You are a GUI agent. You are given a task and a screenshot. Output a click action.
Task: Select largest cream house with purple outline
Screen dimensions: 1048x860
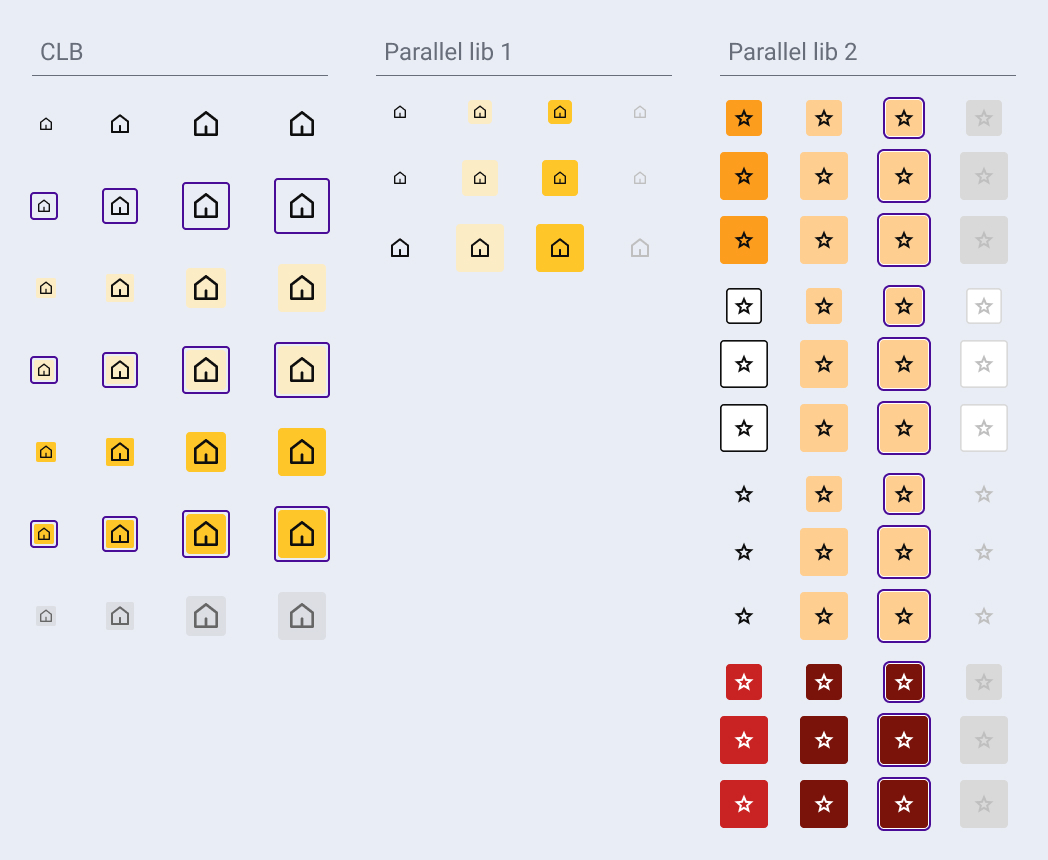(x=302, y=370)
